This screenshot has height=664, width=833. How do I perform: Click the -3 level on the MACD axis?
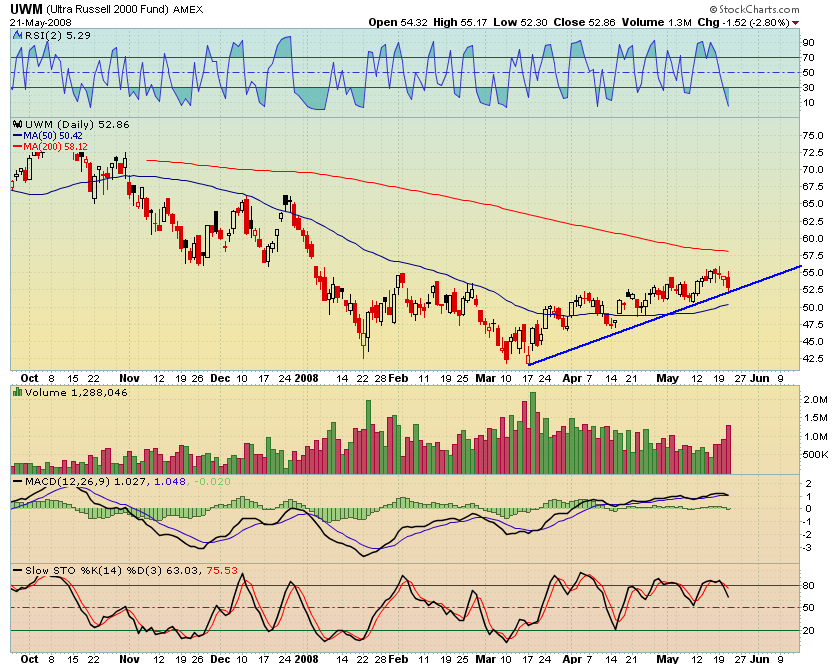coord(808,548)
